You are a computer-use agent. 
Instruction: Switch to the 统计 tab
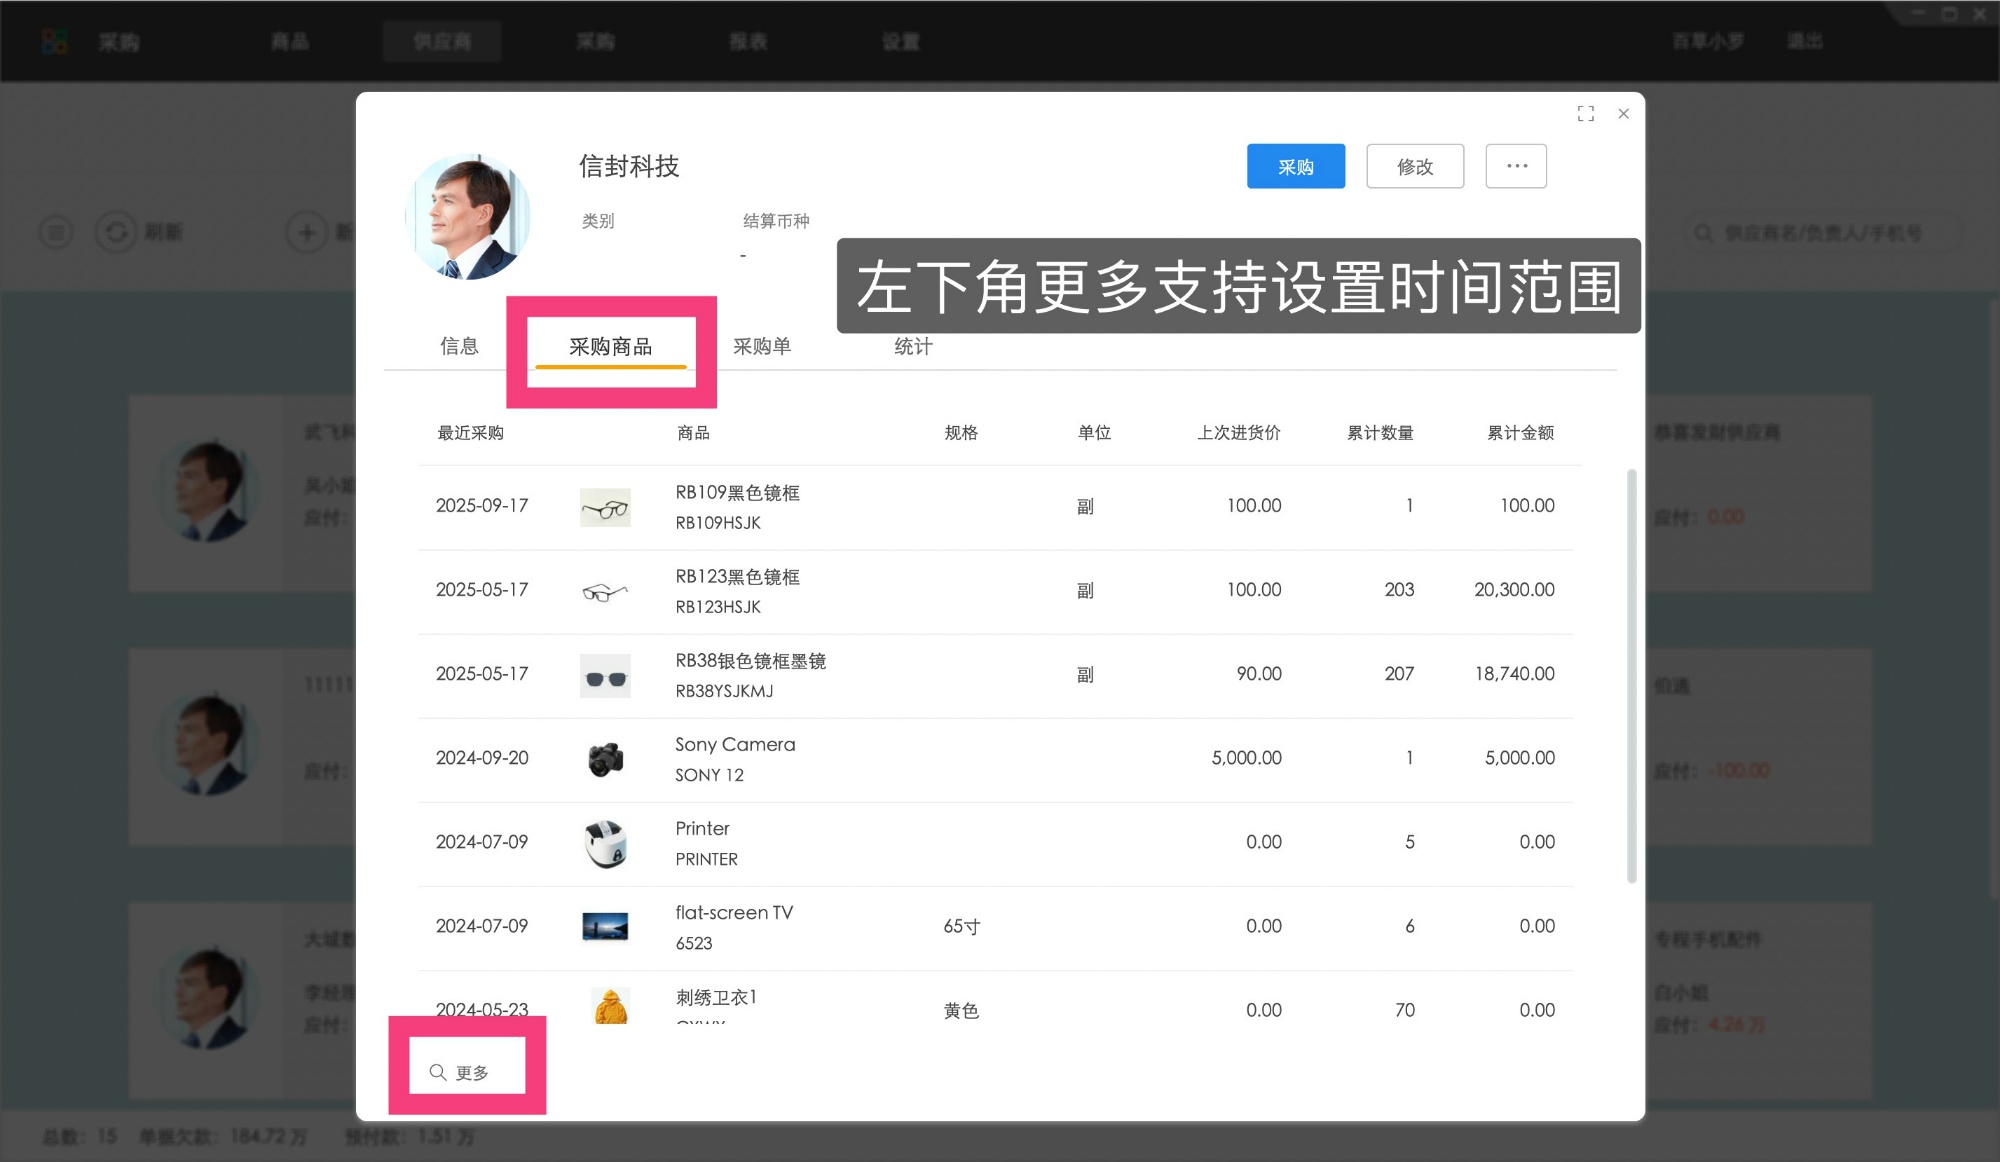(911, 346)
